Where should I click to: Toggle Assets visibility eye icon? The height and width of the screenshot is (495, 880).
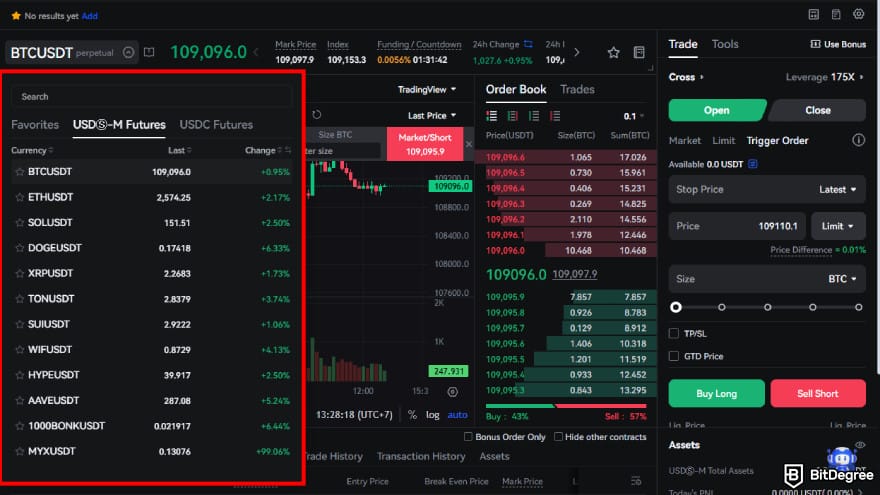[859, 445]
